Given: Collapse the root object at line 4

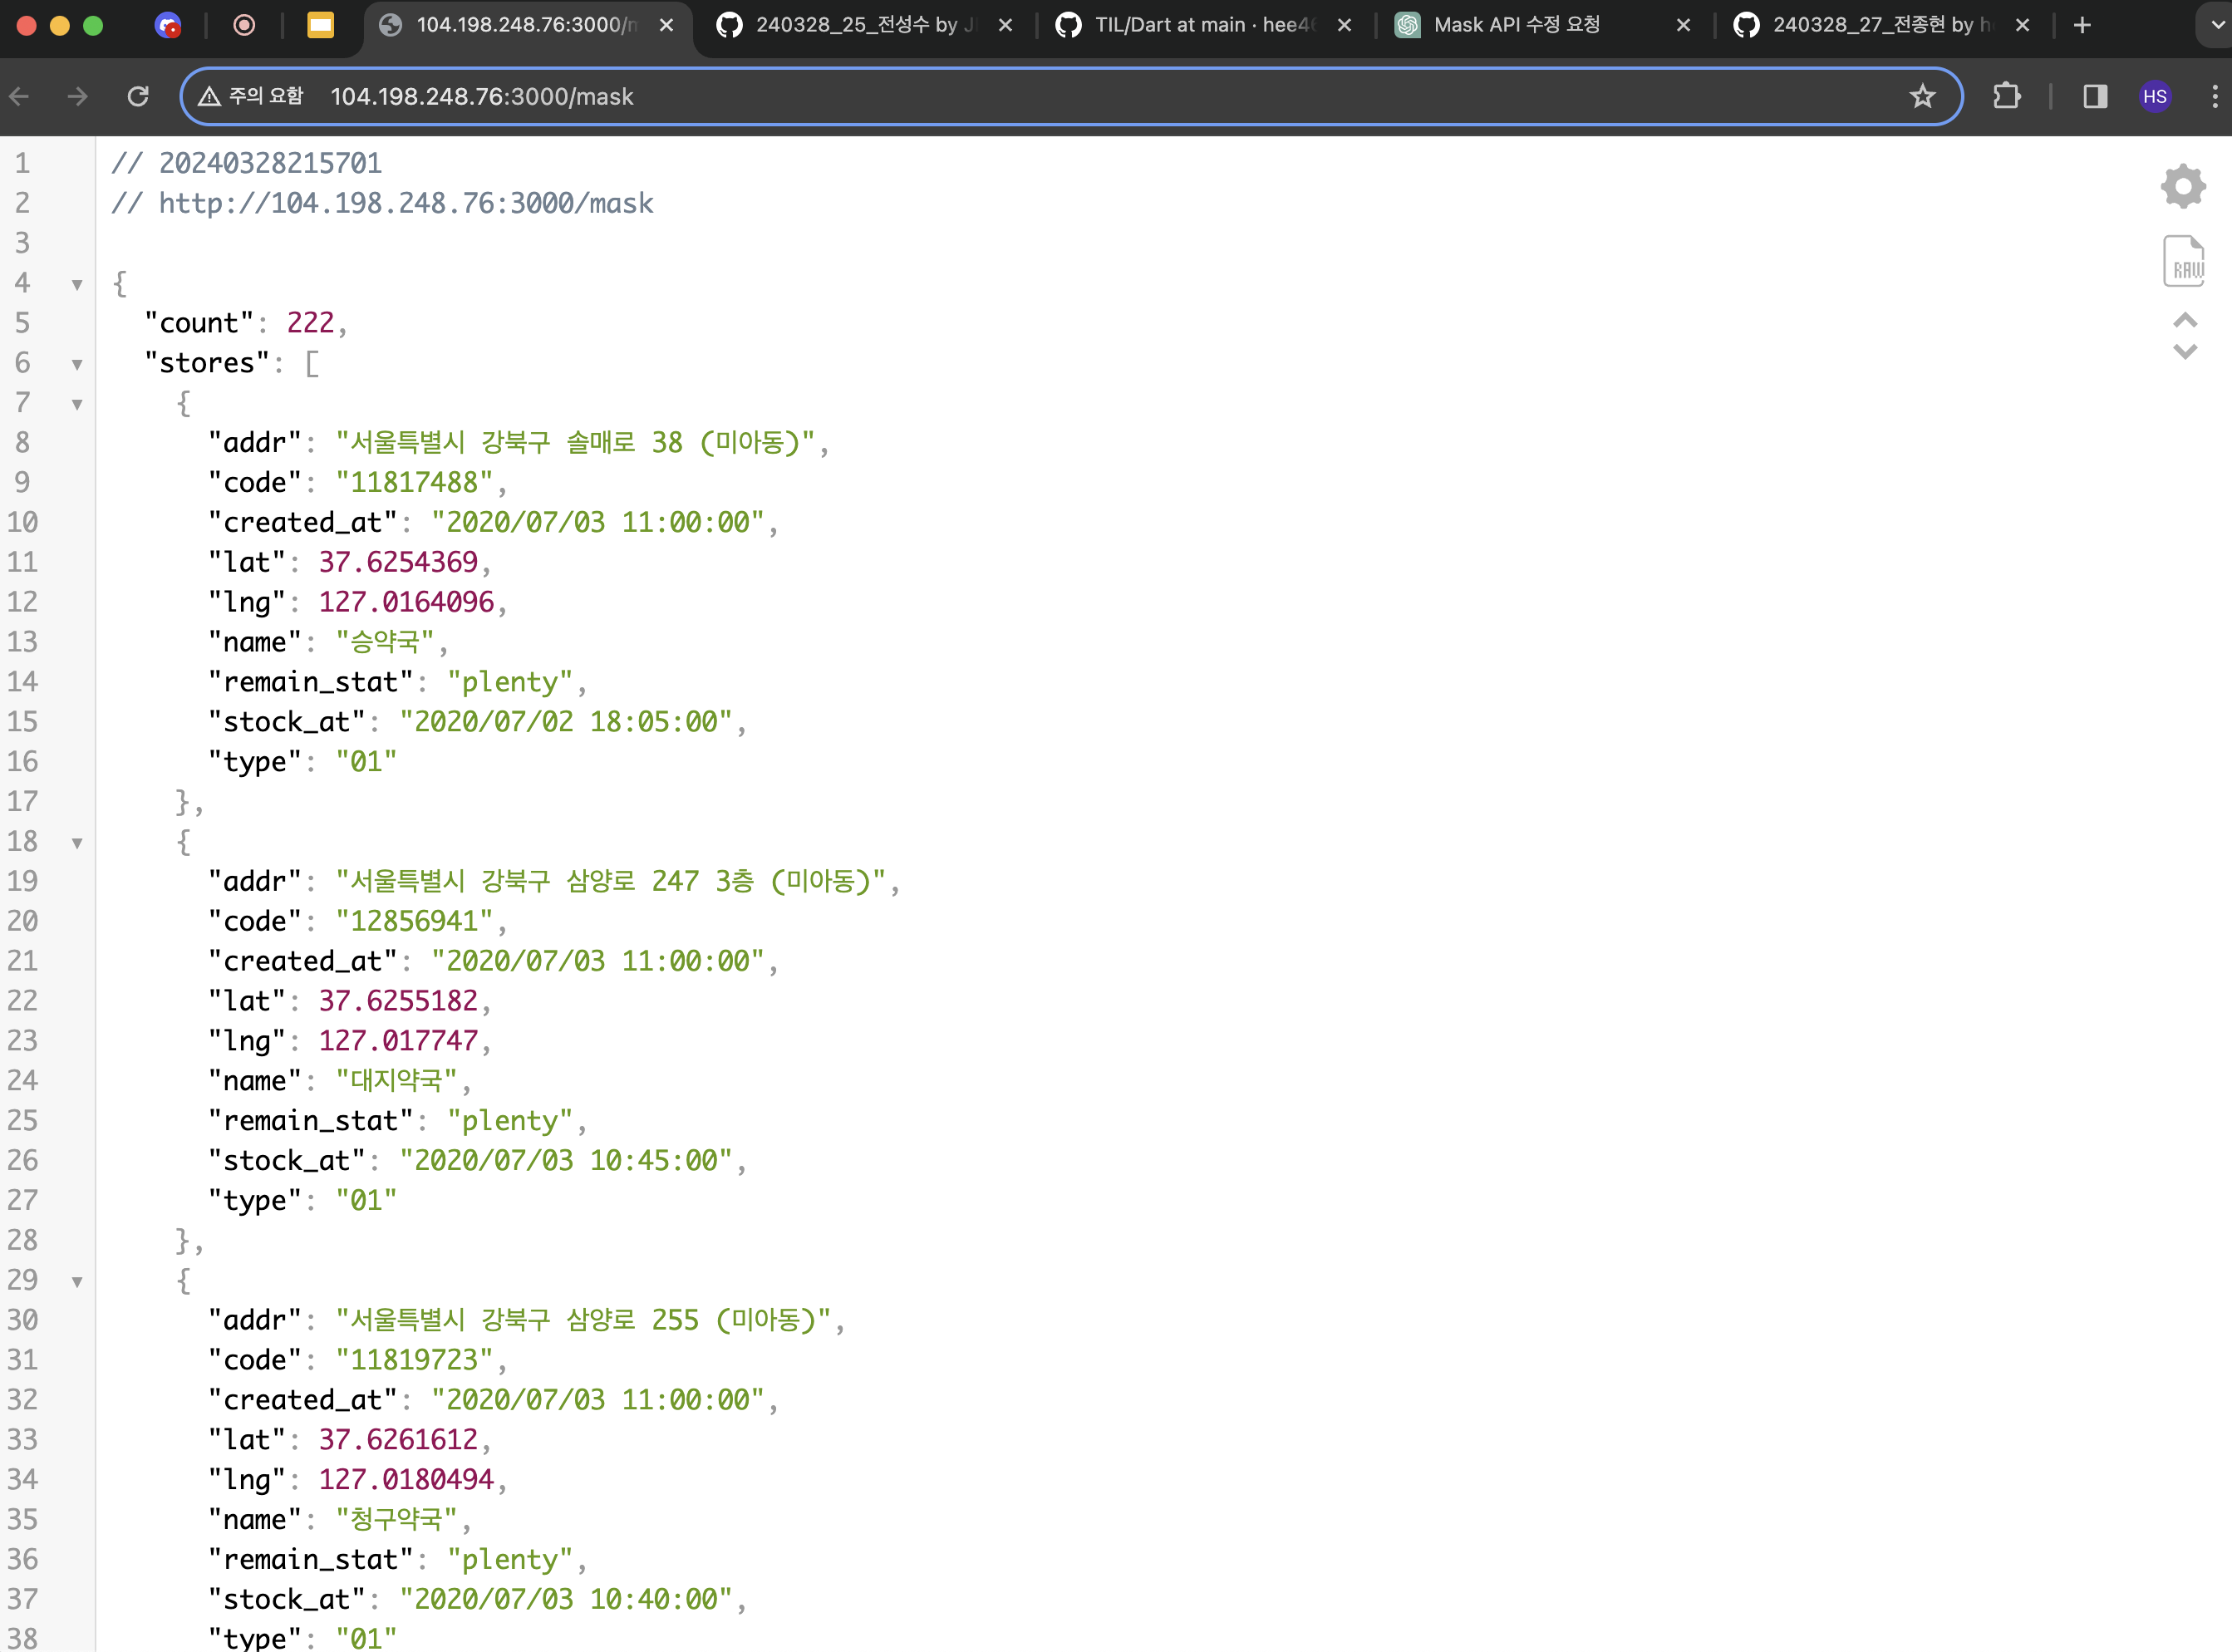Looking at the screenshot, I should pyautogui.click(x=77, y=284).
